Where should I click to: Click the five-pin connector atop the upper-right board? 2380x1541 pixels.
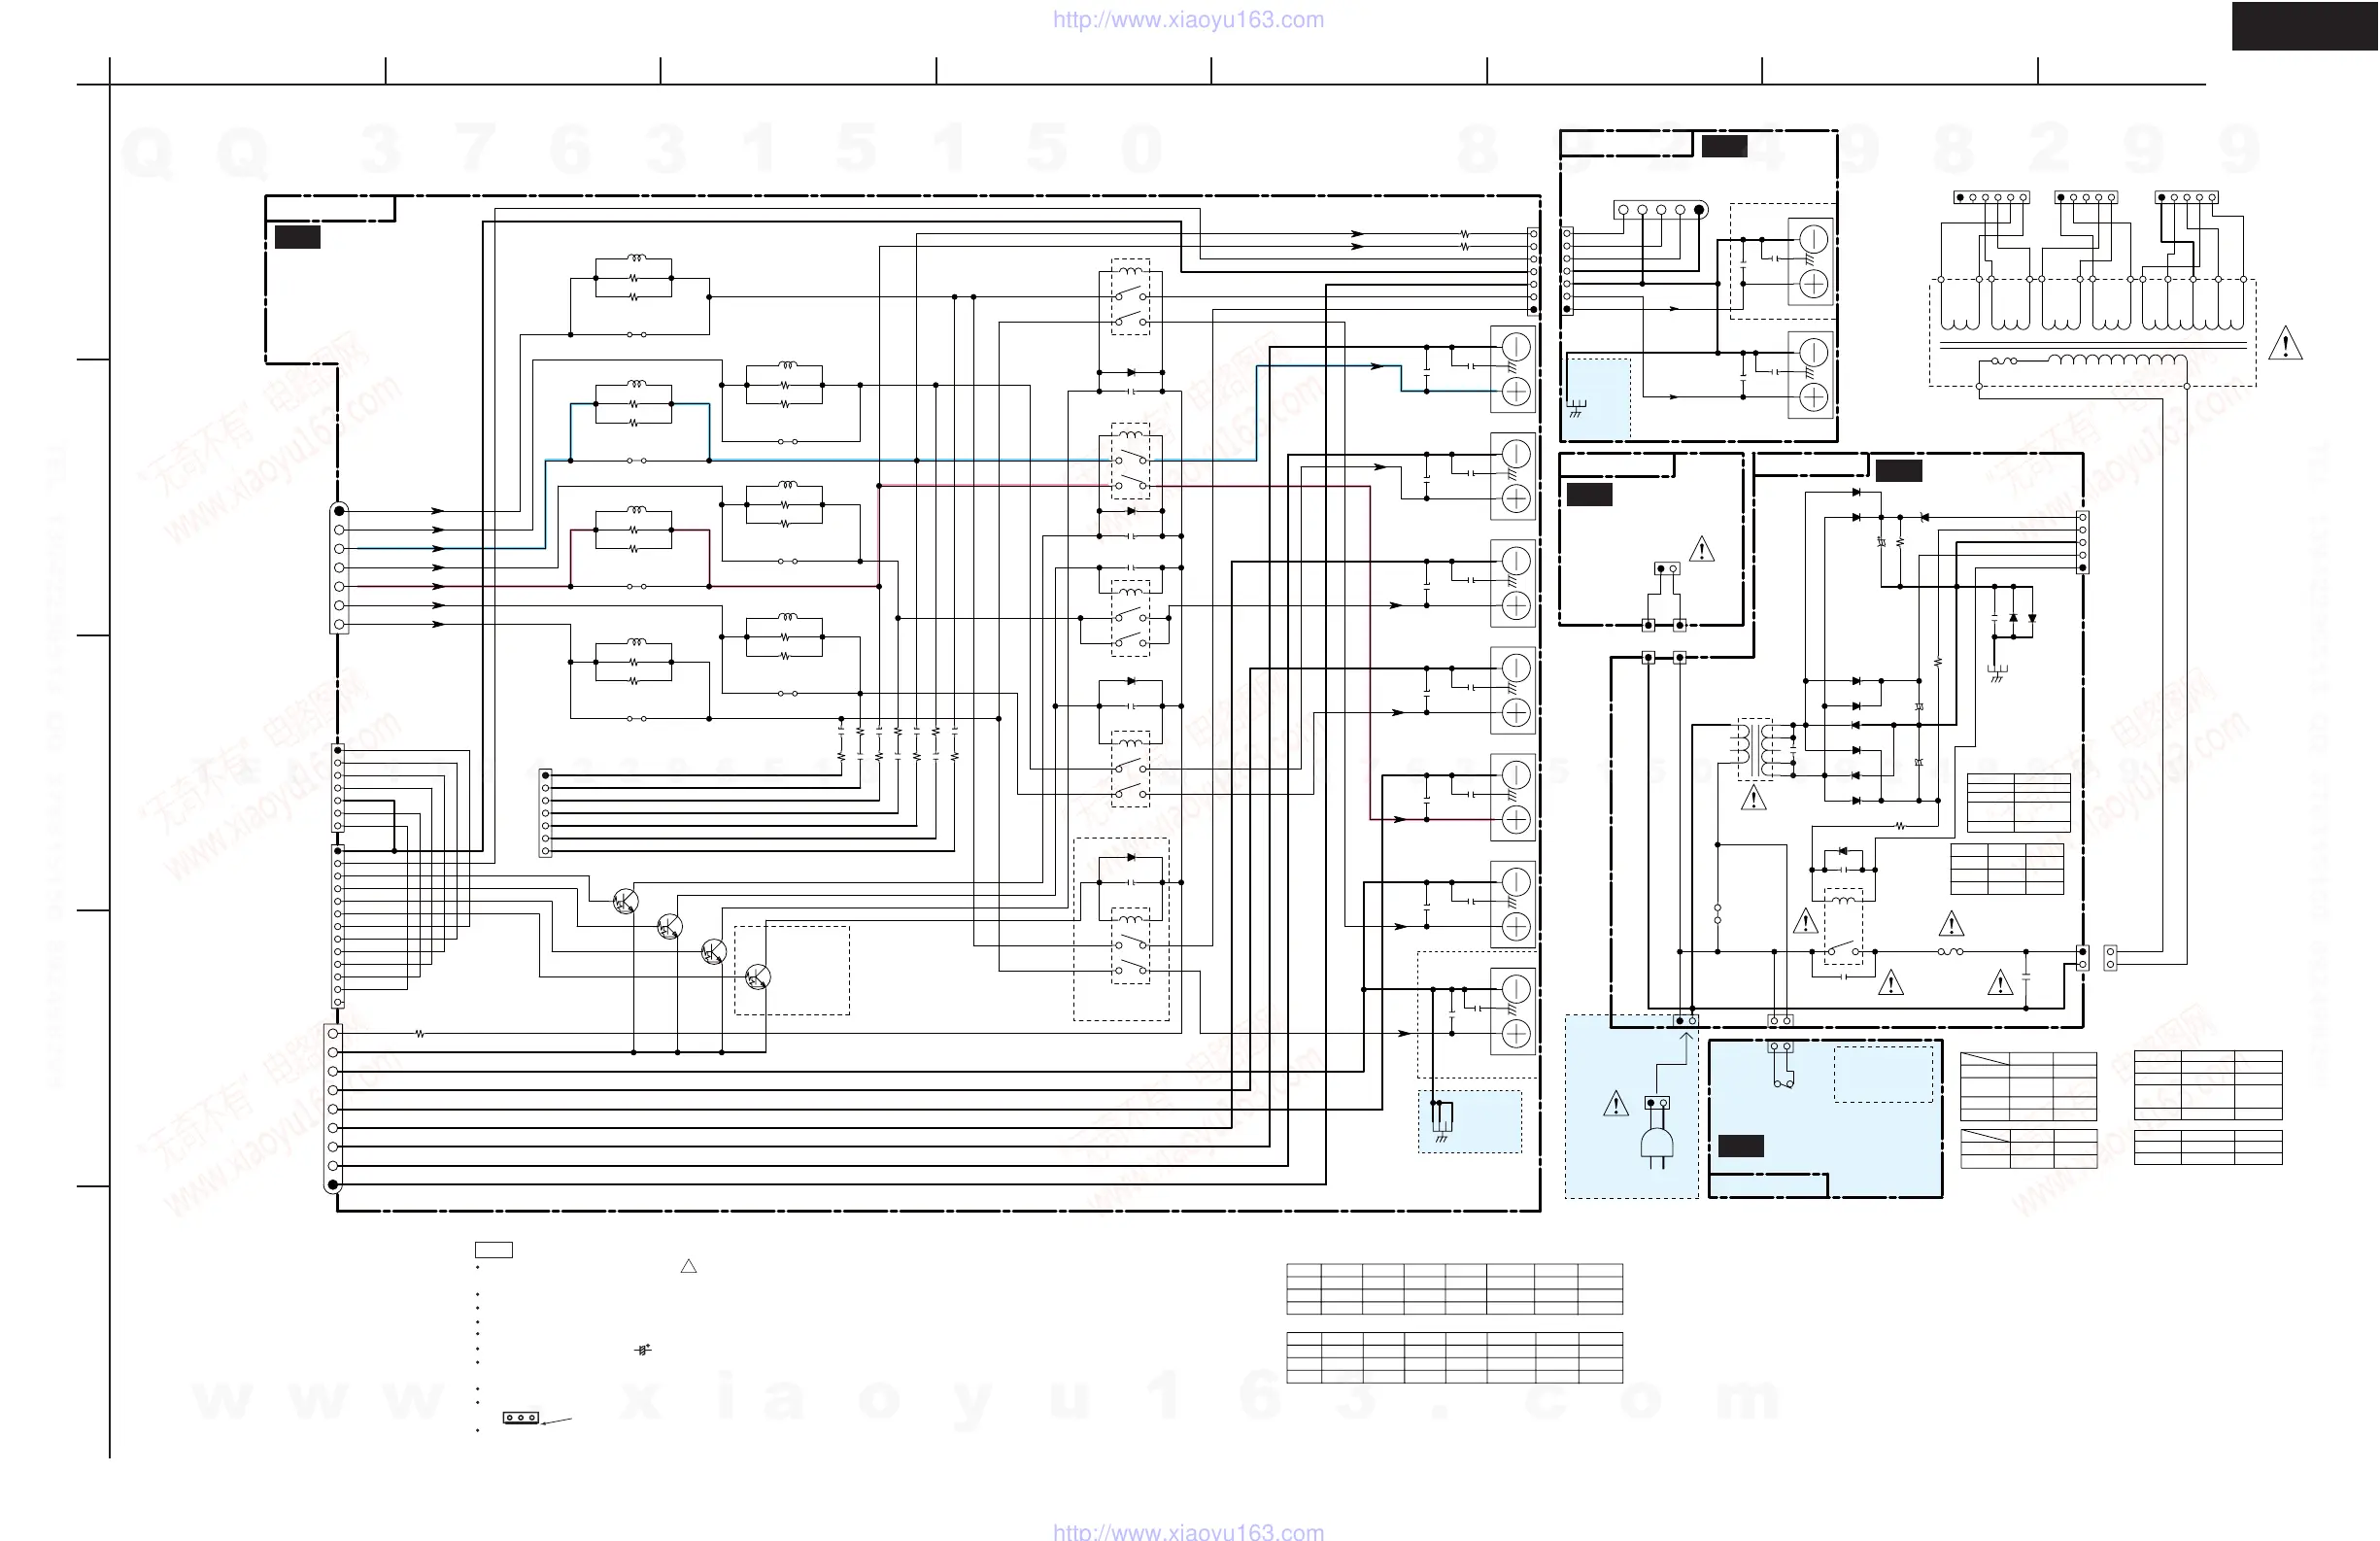pos(1661,210)
